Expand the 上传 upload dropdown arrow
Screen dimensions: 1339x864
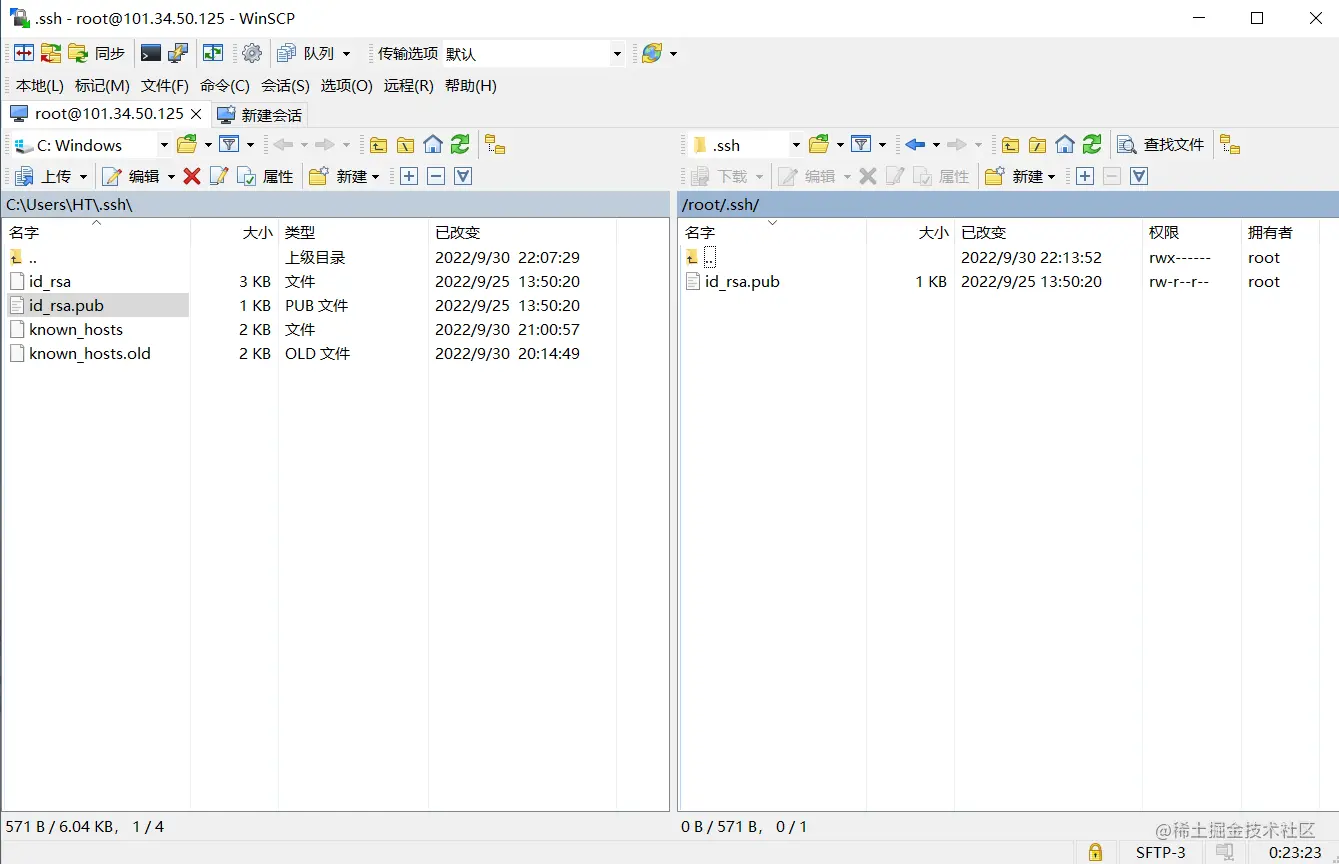pyautogui.click(x=84, y=177)
